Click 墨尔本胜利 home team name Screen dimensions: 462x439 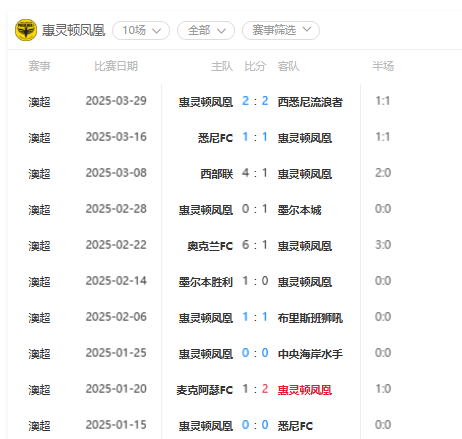click(x=206, y=282)
